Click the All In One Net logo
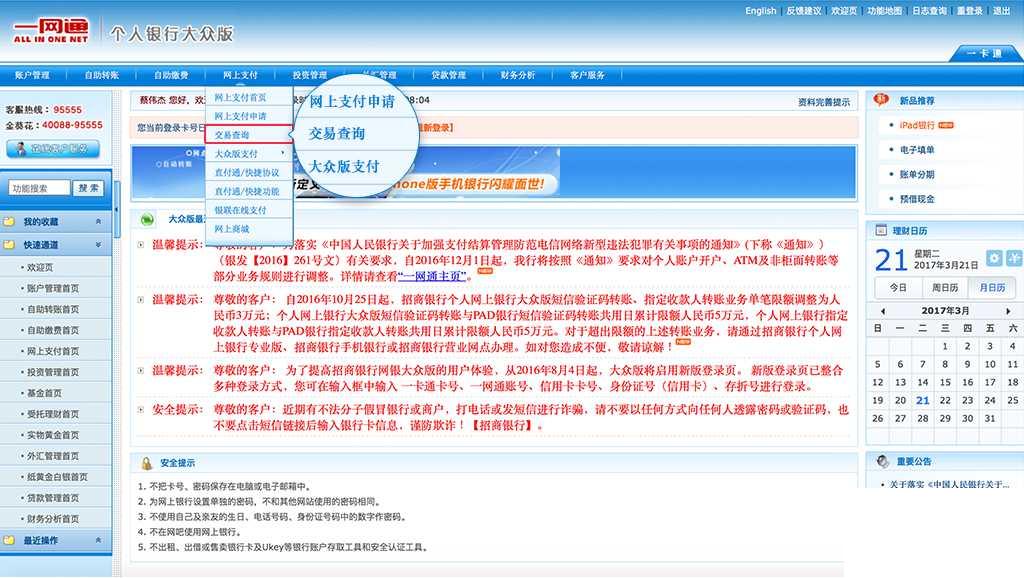This screenshot has width=1024, height=578. (x=50, y=31)
